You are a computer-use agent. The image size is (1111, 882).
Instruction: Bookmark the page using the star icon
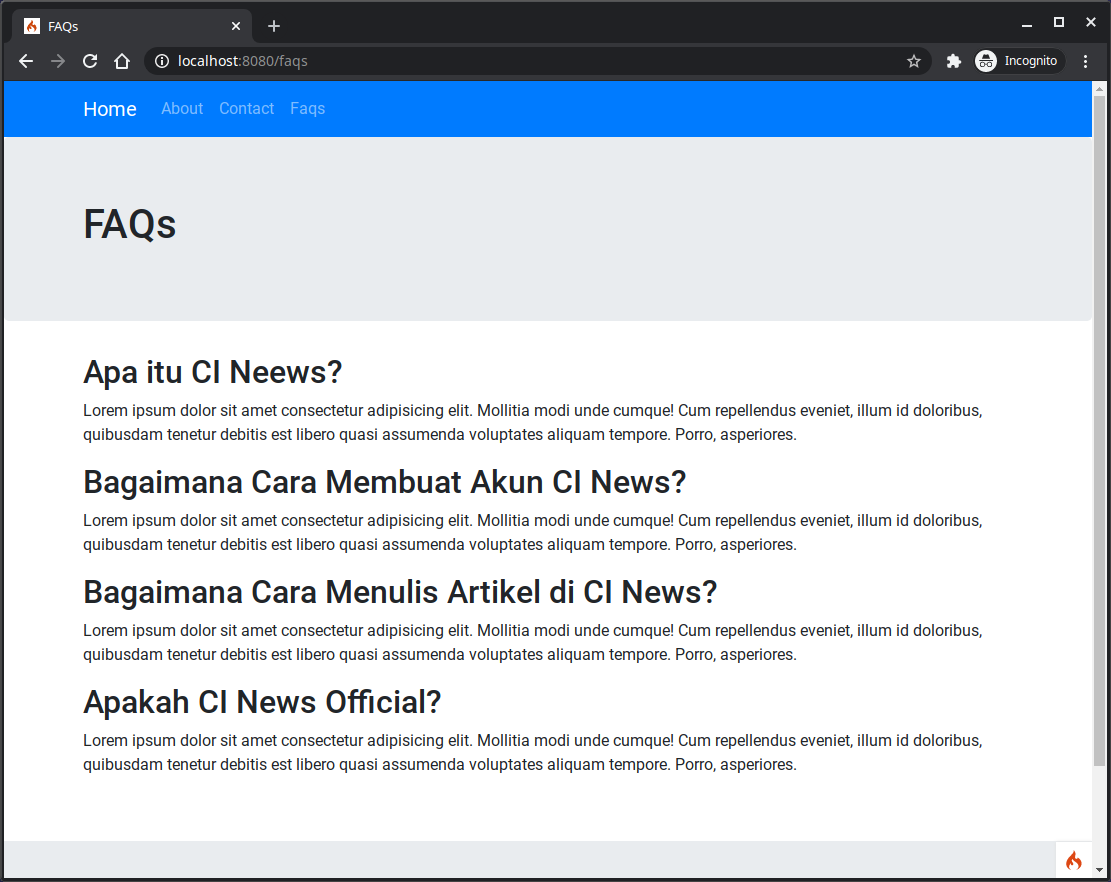(x=913, y=61)
